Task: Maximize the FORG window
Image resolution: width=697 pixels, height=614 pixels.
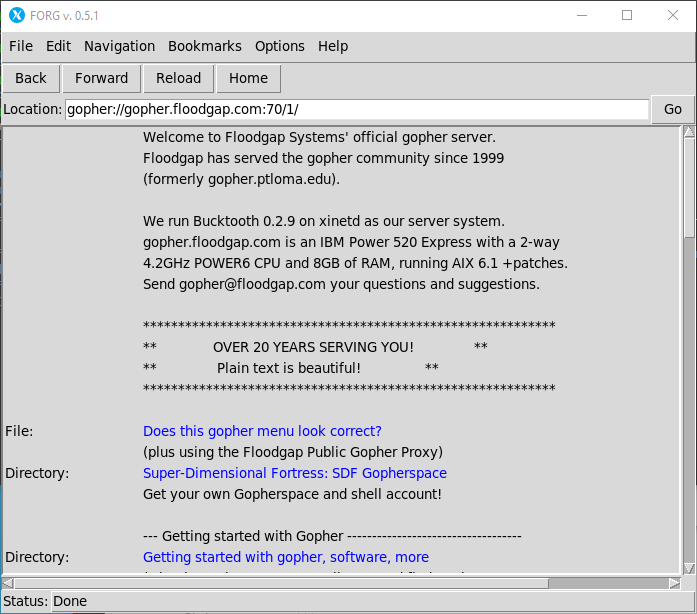Action: coord(627,16)
